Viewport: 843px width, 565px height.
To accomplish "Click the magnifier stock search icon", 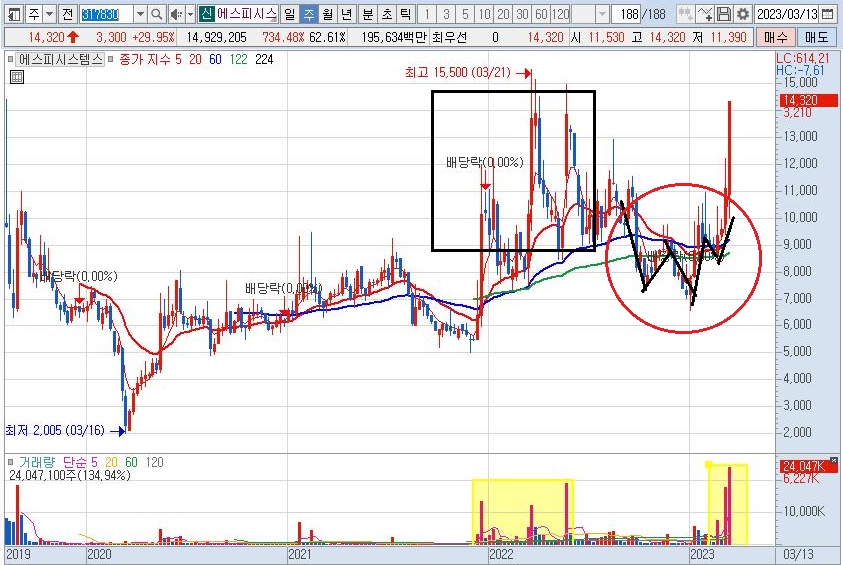I will click(x=156, y=14).
